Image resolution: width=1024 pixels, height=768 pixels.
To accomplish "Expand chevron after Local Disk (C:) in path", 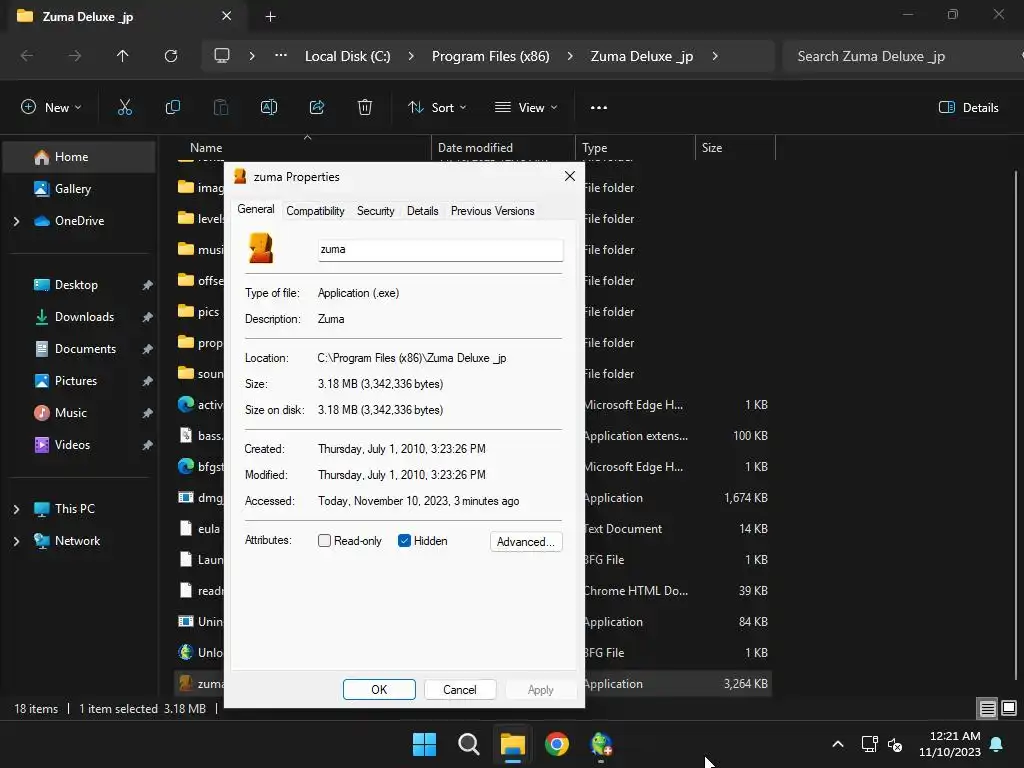I will (x=411, y=56).
